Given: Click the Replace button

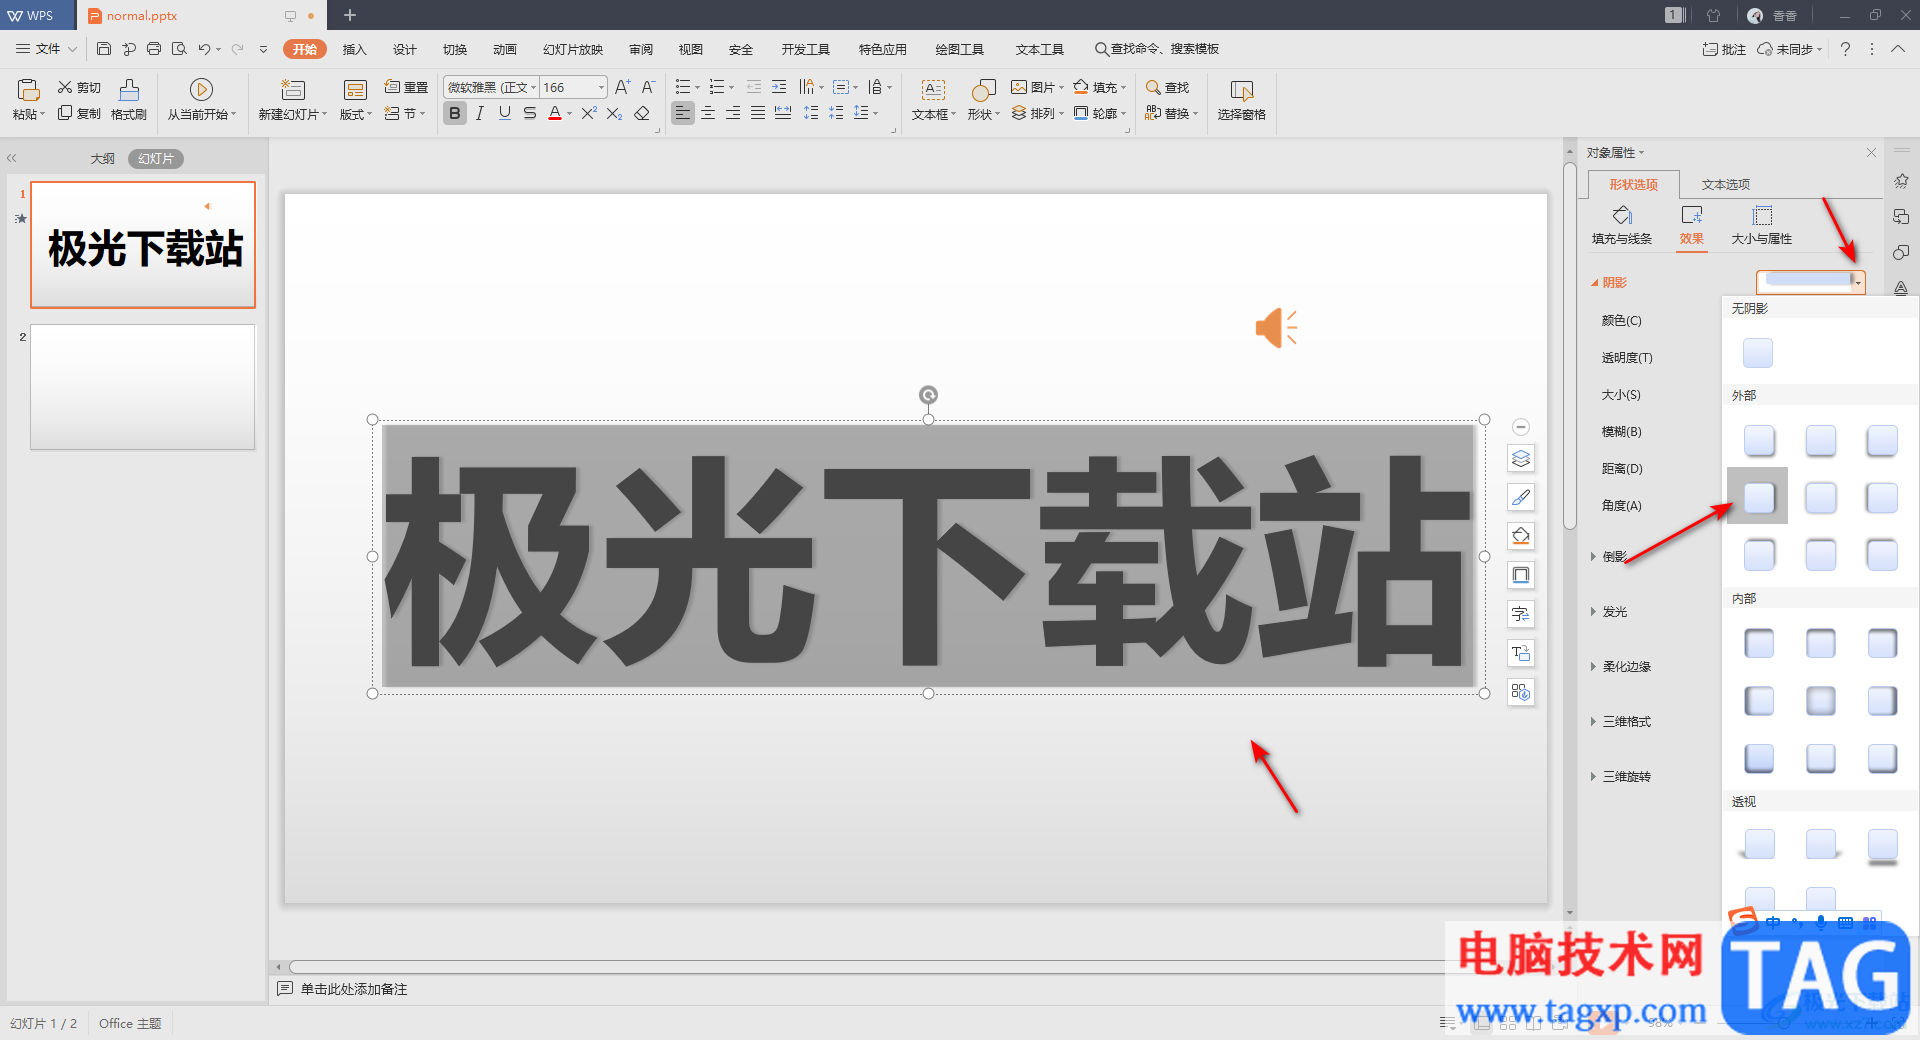Looking at the screenshot, I should [x=1171, y=113].
